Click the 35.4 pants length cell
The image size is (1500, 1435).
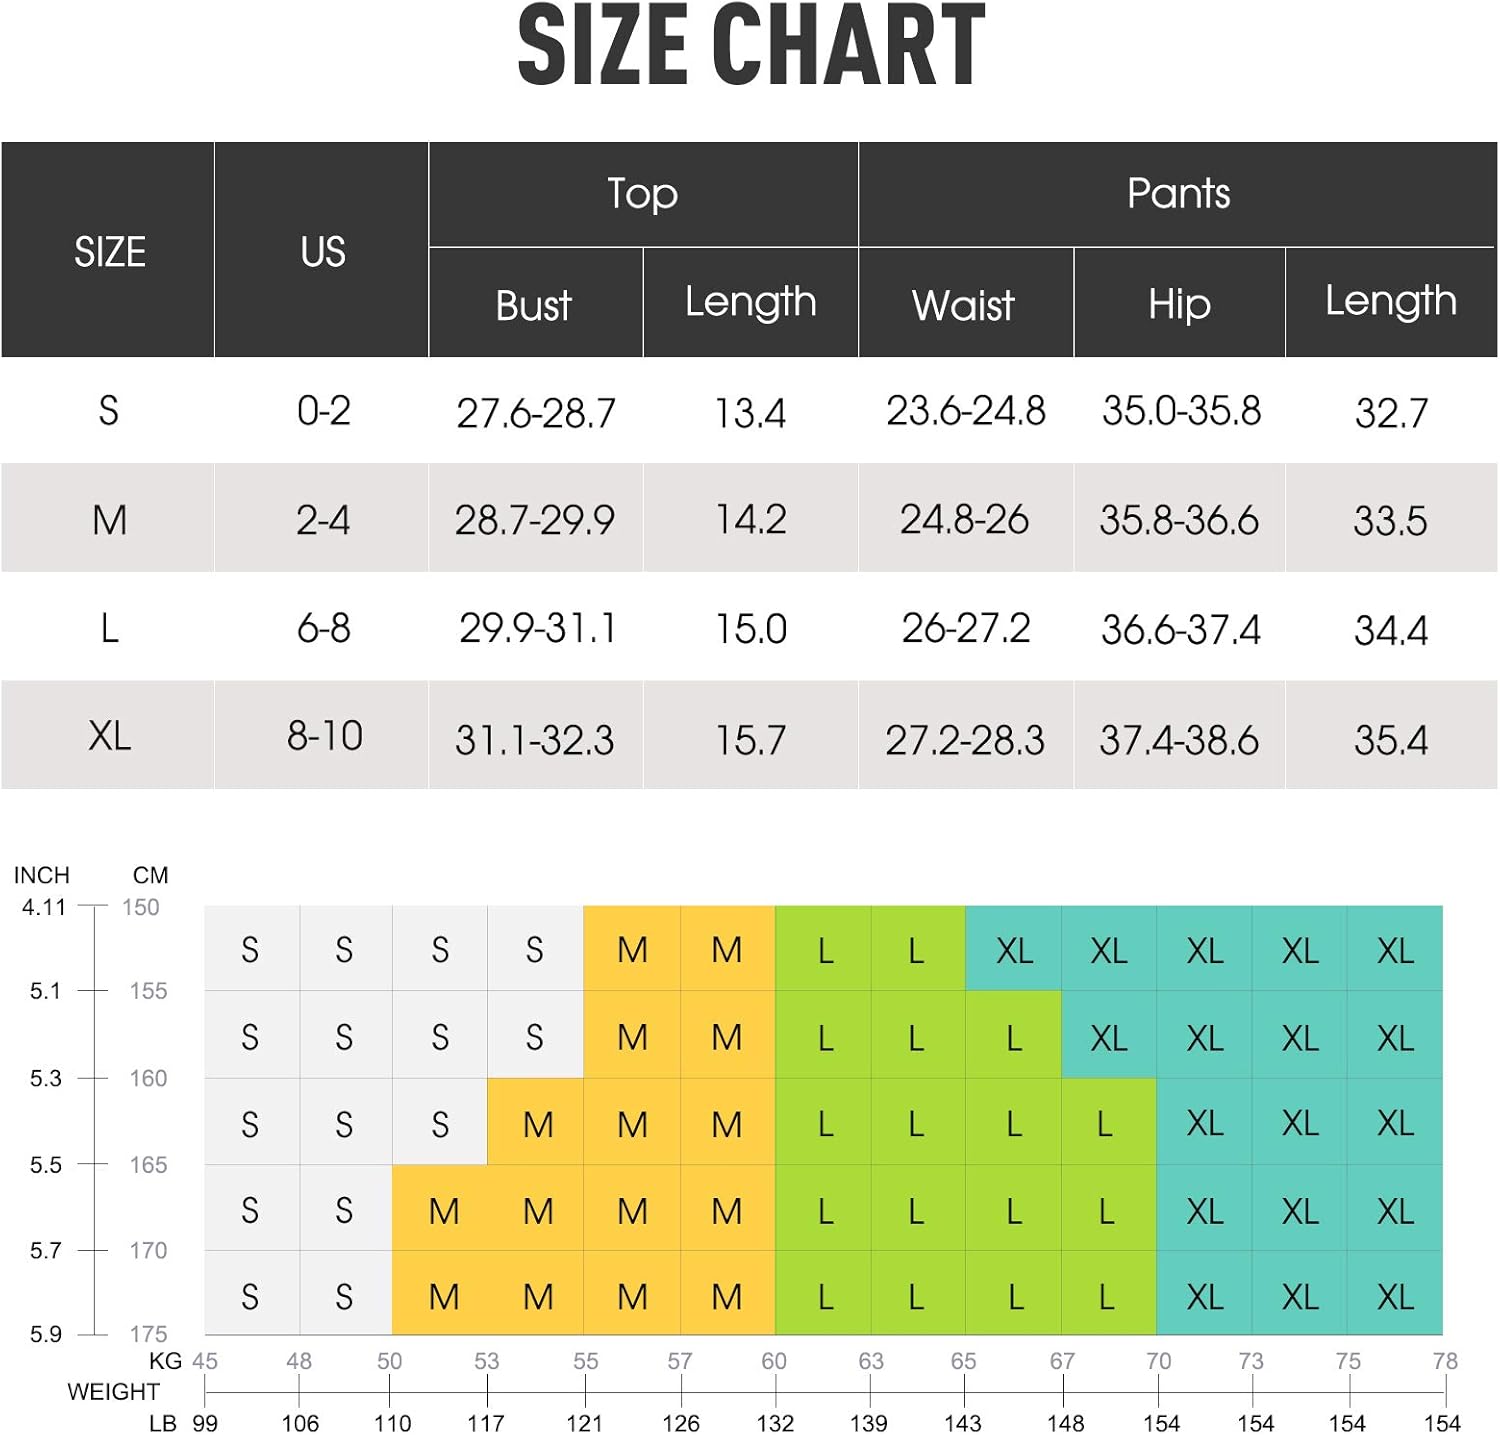tap(1390, 740)
